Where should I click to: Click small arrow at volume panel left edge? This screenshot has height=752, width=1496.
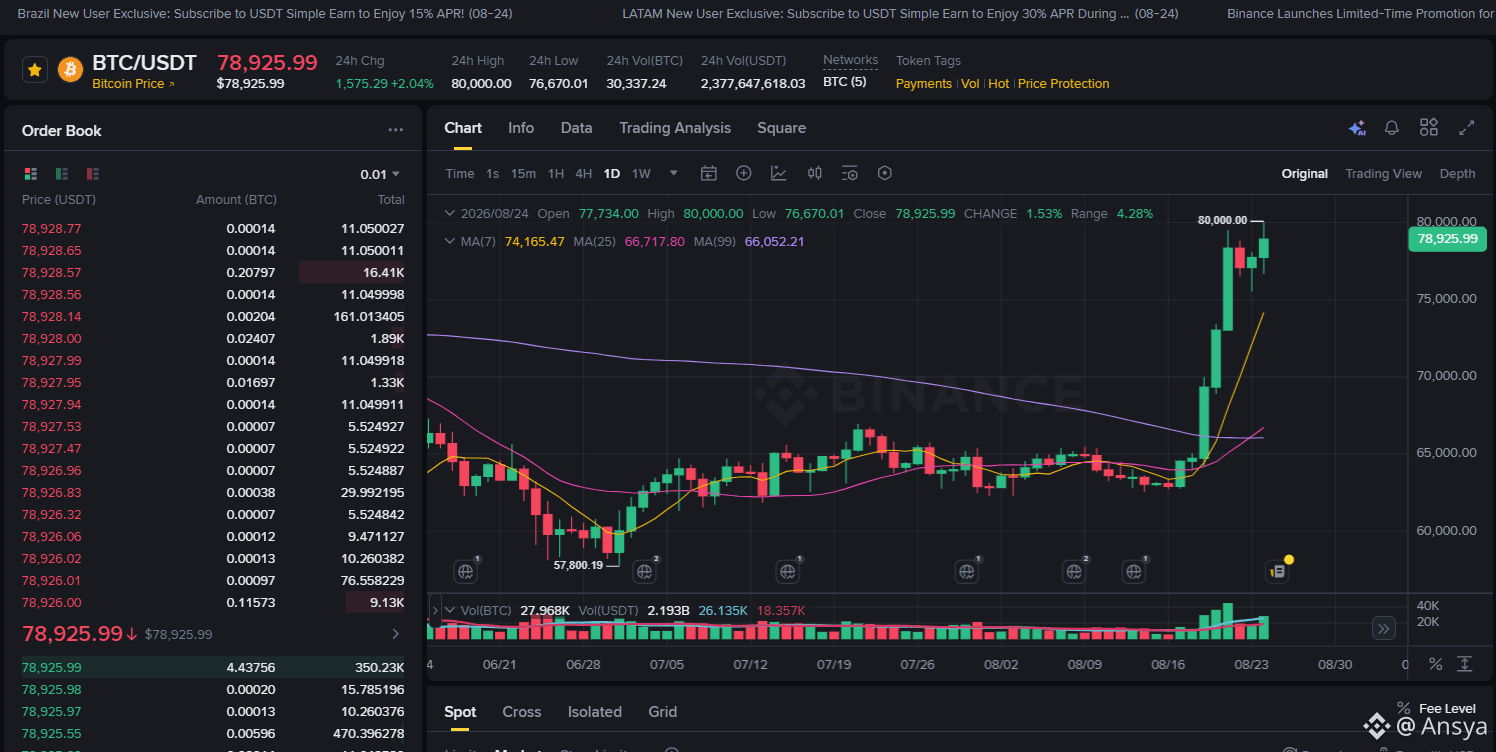coord(435,610)
